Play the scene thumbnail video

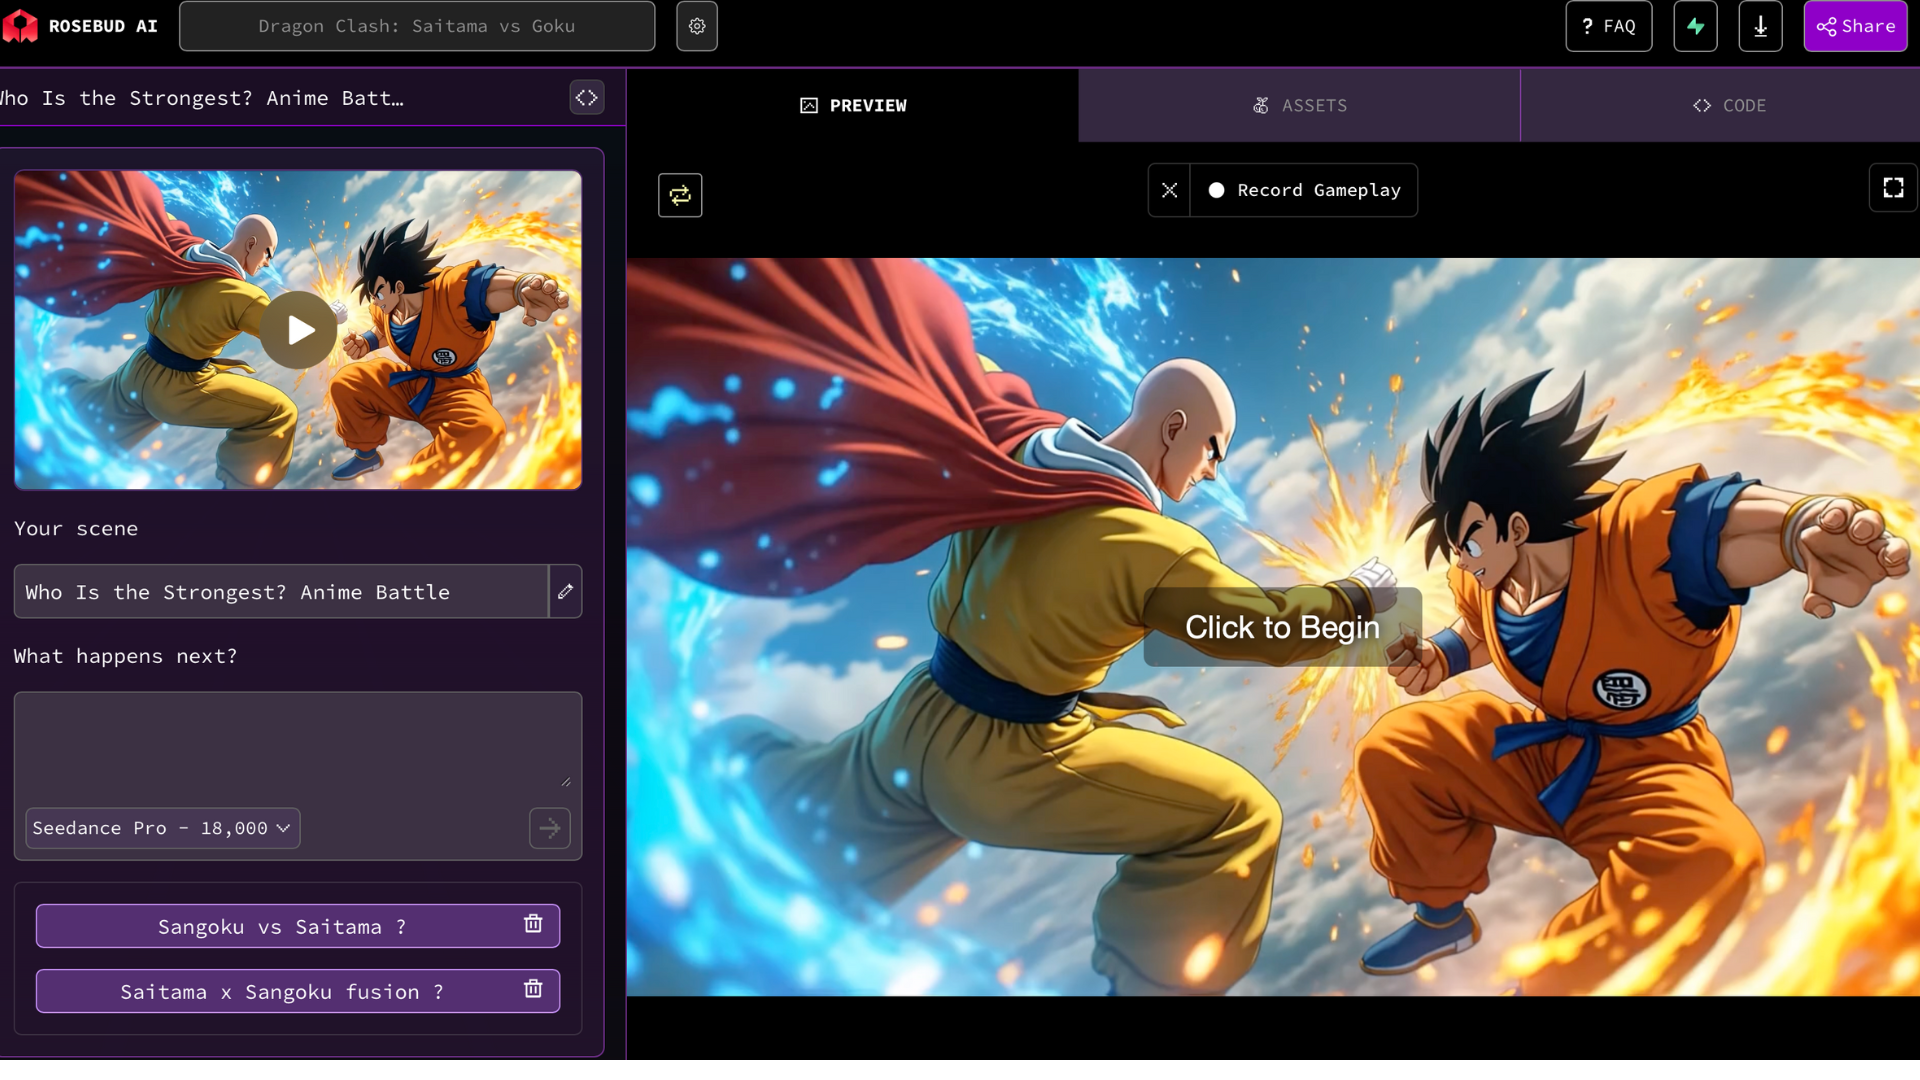coord(298,330)
